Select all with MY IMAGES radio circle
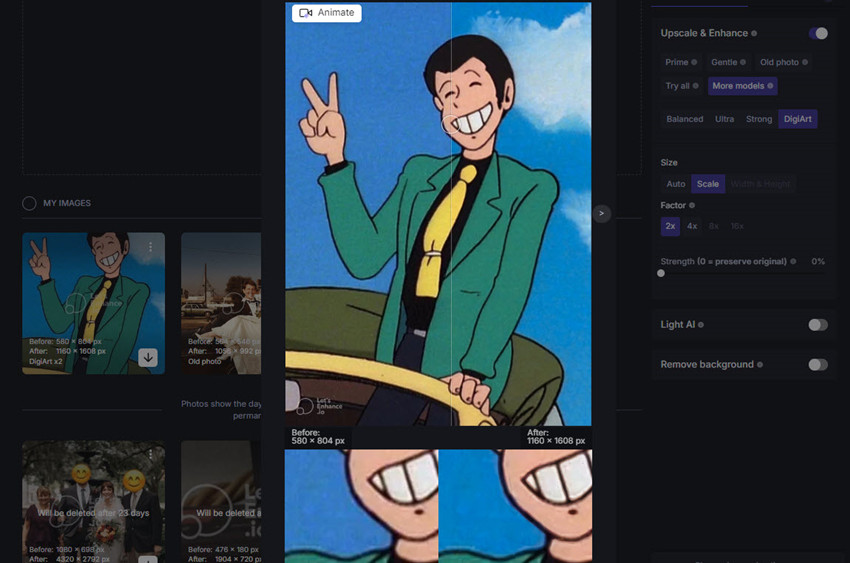850x563 pixels. (29, 203)
